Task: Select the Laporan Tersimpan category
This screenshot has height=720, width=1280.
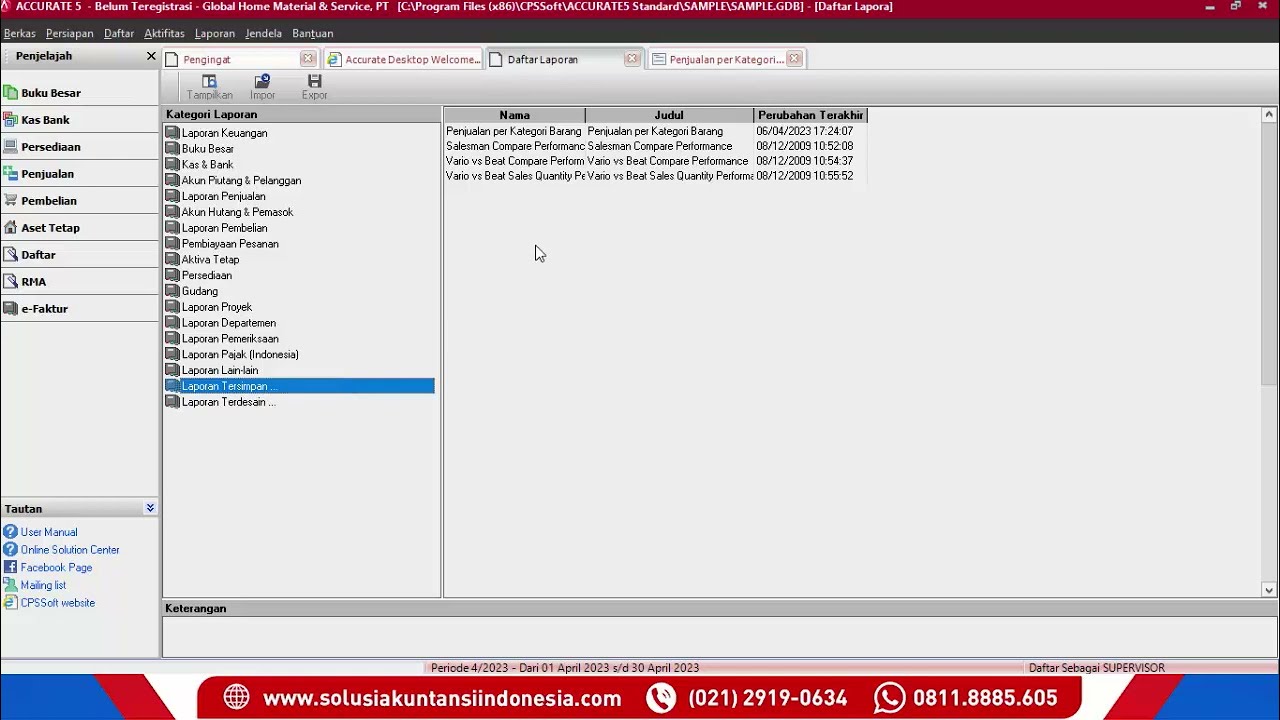Action: pyautogui.click(x=299, y=386)
